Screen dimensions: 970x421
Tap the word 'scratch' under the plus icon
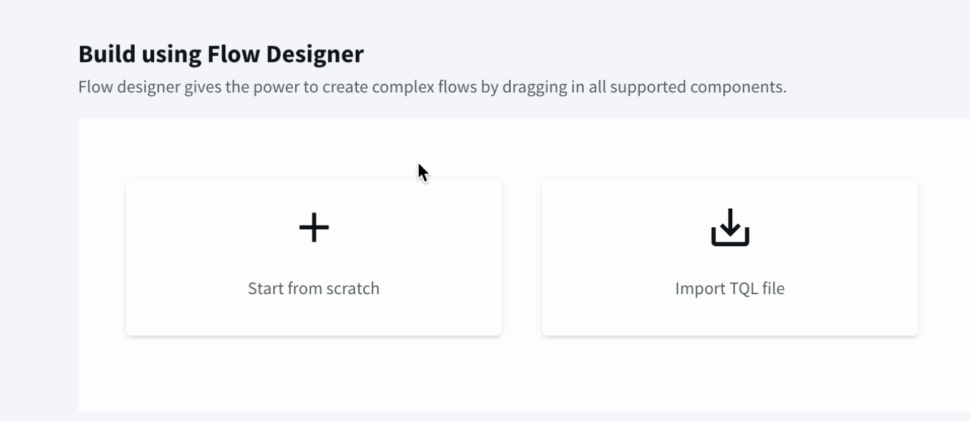[352, 289]
